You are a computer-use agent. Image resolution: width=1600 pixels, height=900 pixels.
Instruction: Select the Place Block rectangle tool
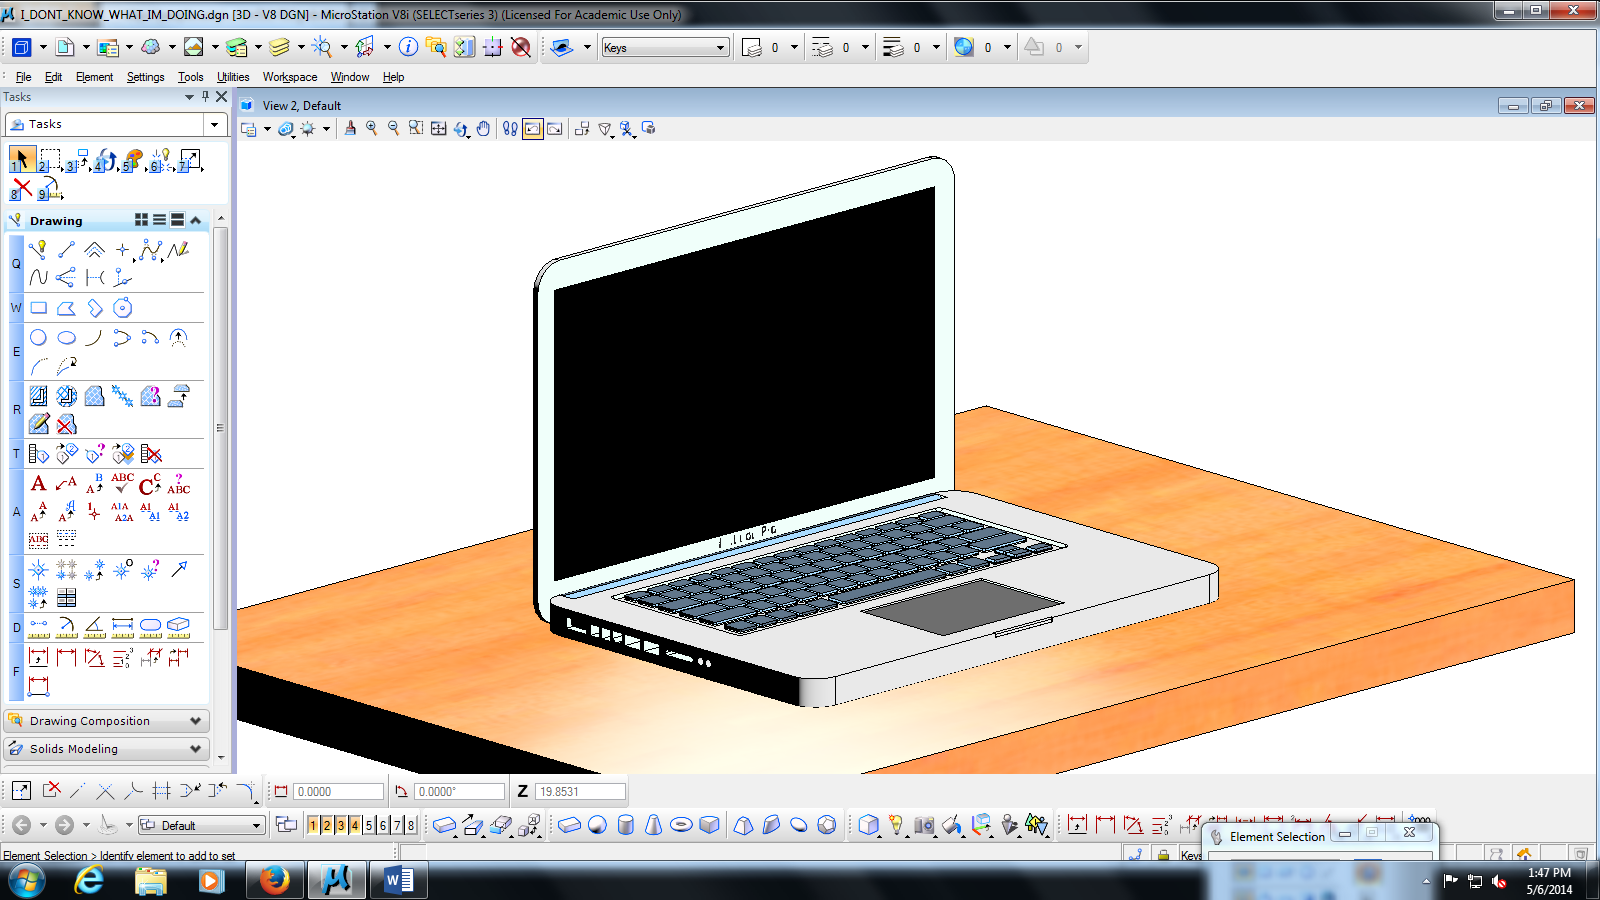click(x=39, y=308)
